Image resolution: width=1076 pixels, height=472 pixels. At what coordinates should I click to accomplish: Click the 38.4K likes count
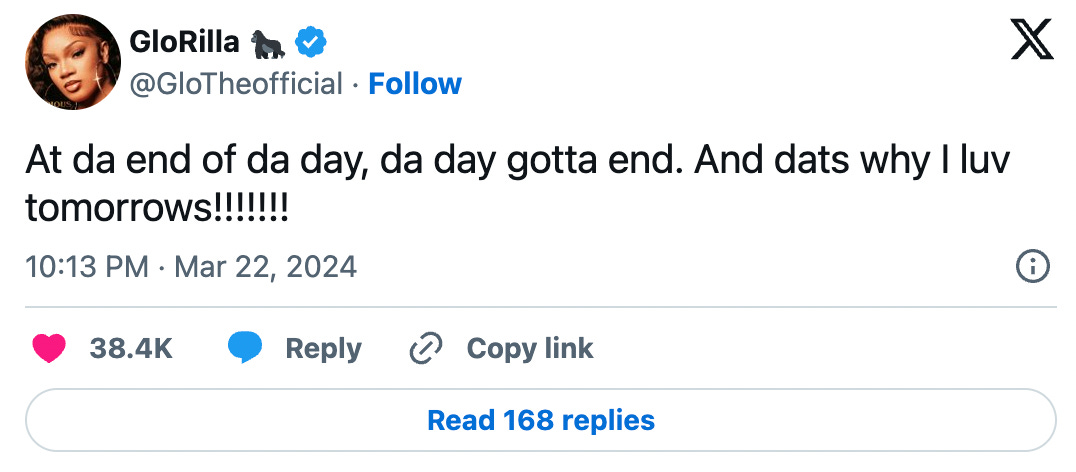pos(131,348)
